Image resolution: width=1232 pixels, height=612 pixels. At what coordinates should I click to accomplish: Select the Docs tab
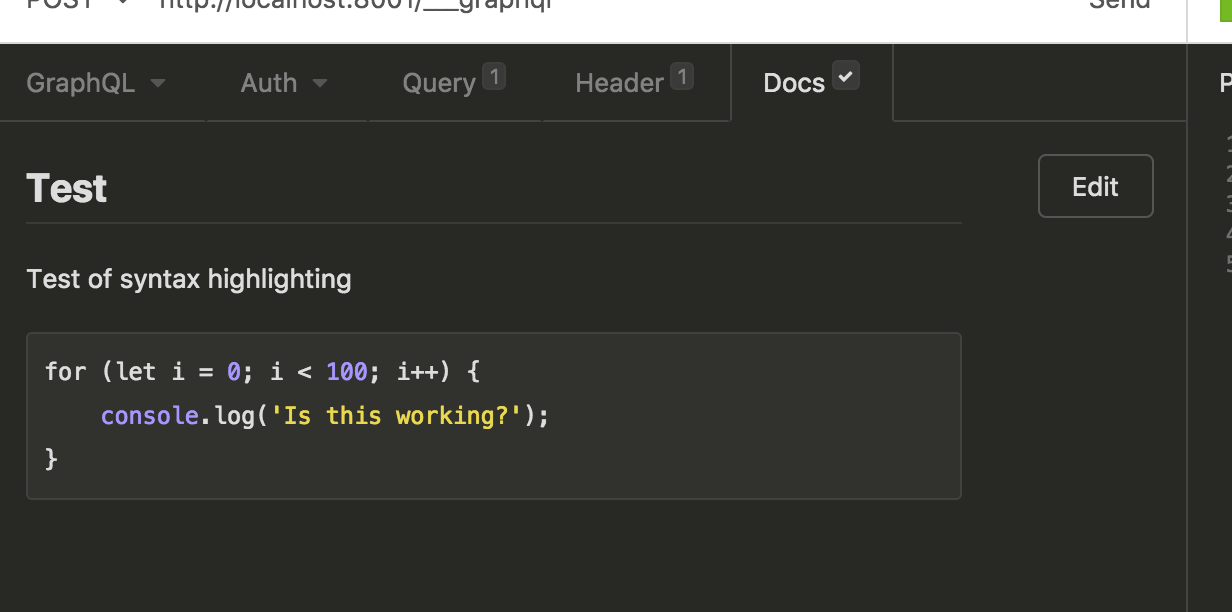[x=811, y=82]
